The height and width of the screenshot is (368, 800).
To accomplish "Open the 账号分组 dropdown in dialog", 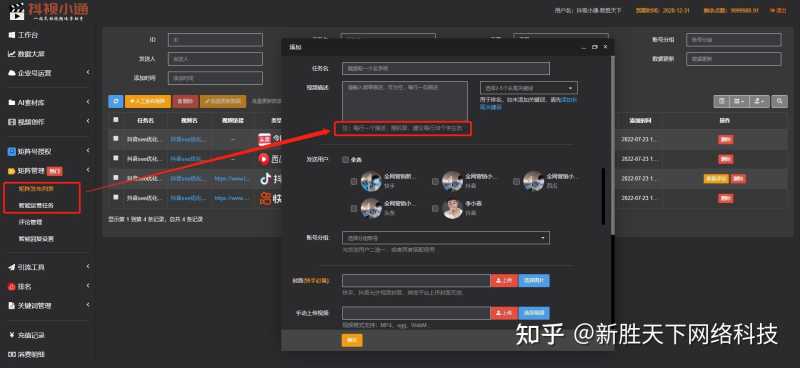I will pyautogui.click(x=445, y=238).
